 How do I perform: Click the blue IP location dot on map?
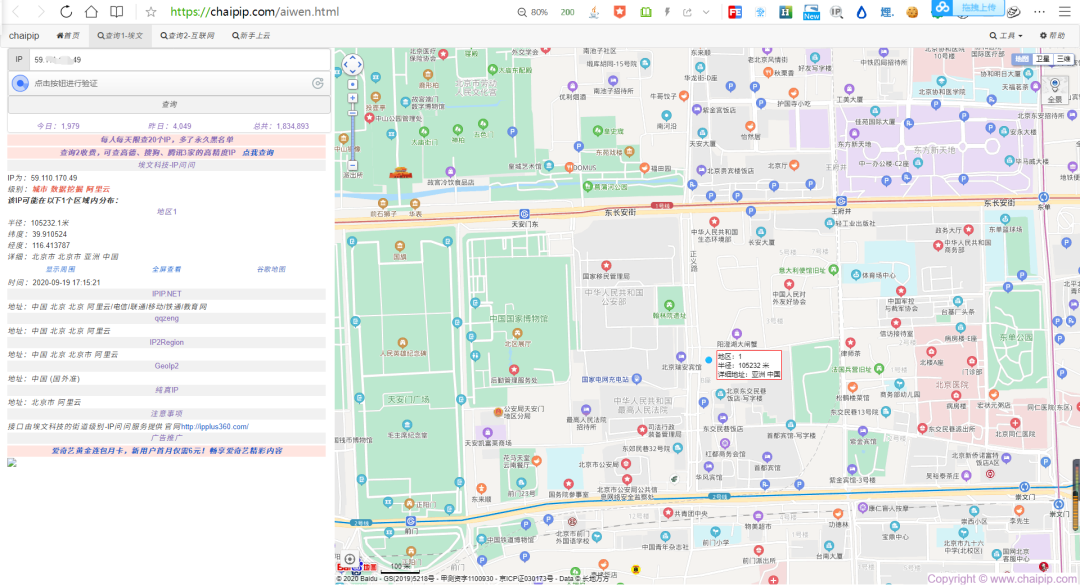pos(708,360)
